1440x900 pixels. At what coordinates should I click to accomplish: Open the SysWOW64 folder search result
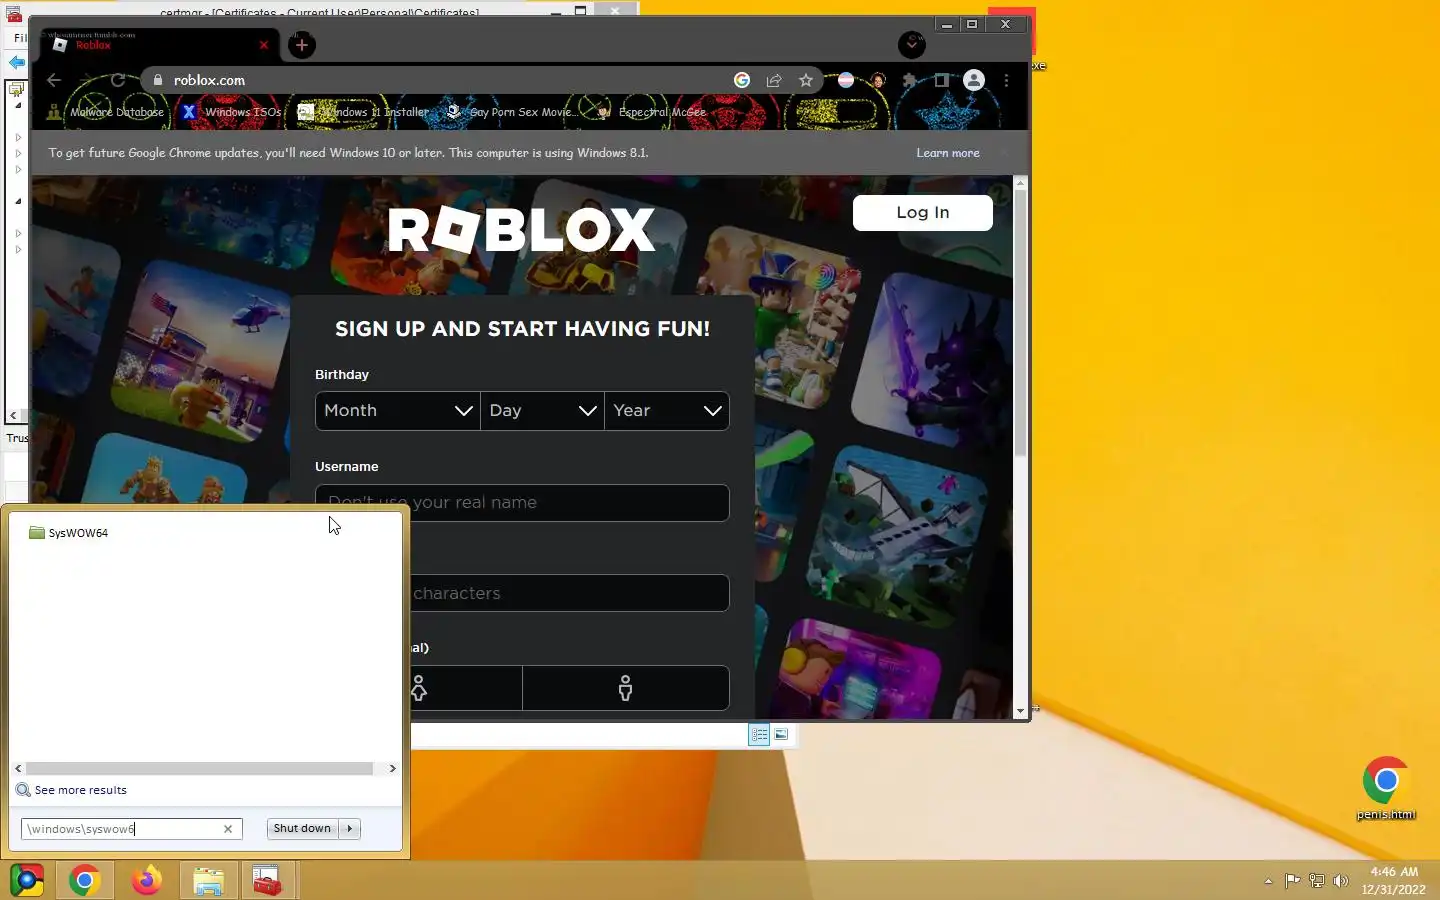pos(69,533)
